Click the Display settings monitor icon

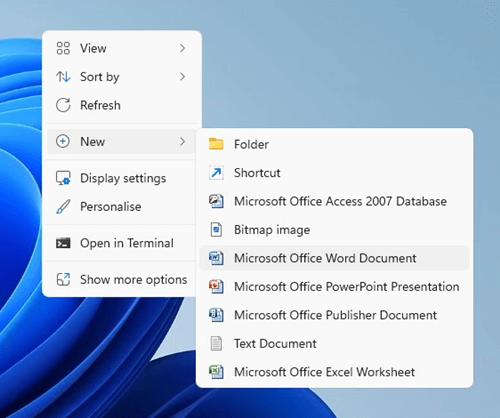point(63,178)
